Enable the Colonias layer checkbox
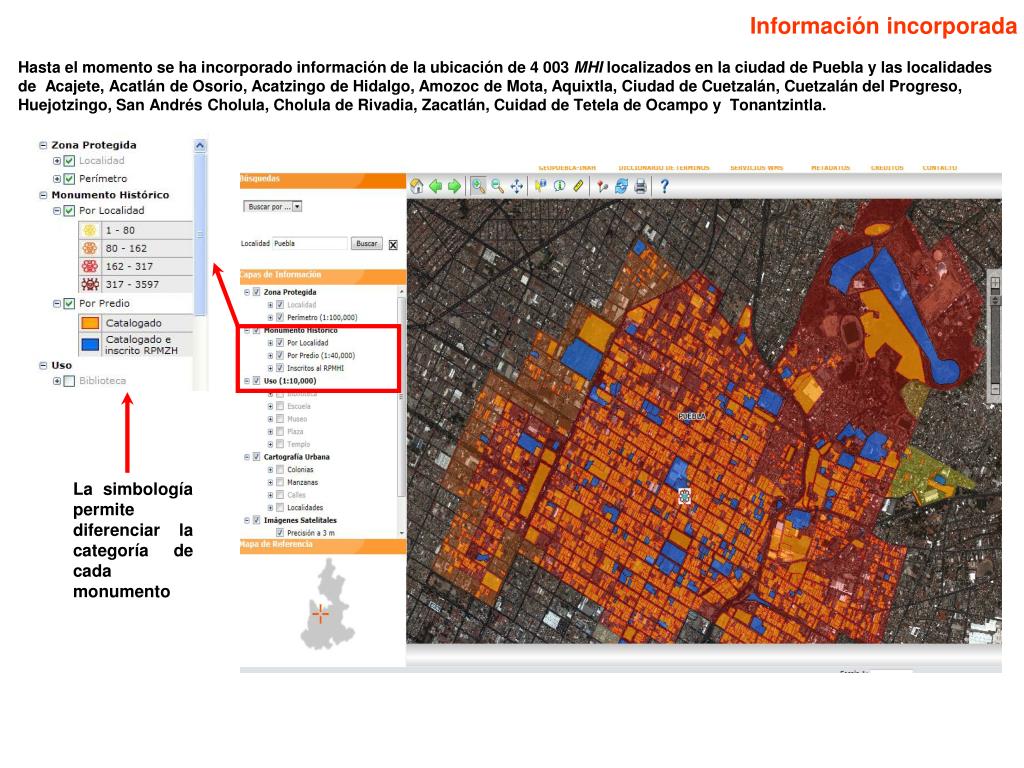Screen dimensions: 1024x768 point(280,470)
